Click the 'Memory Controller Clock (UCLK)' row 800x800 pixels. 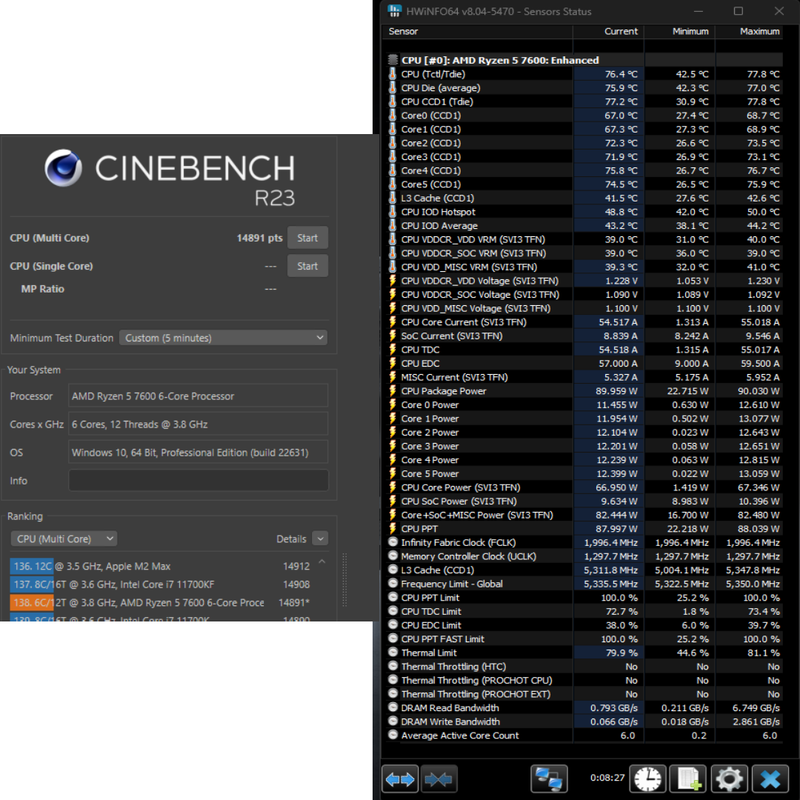pos(585,556)
